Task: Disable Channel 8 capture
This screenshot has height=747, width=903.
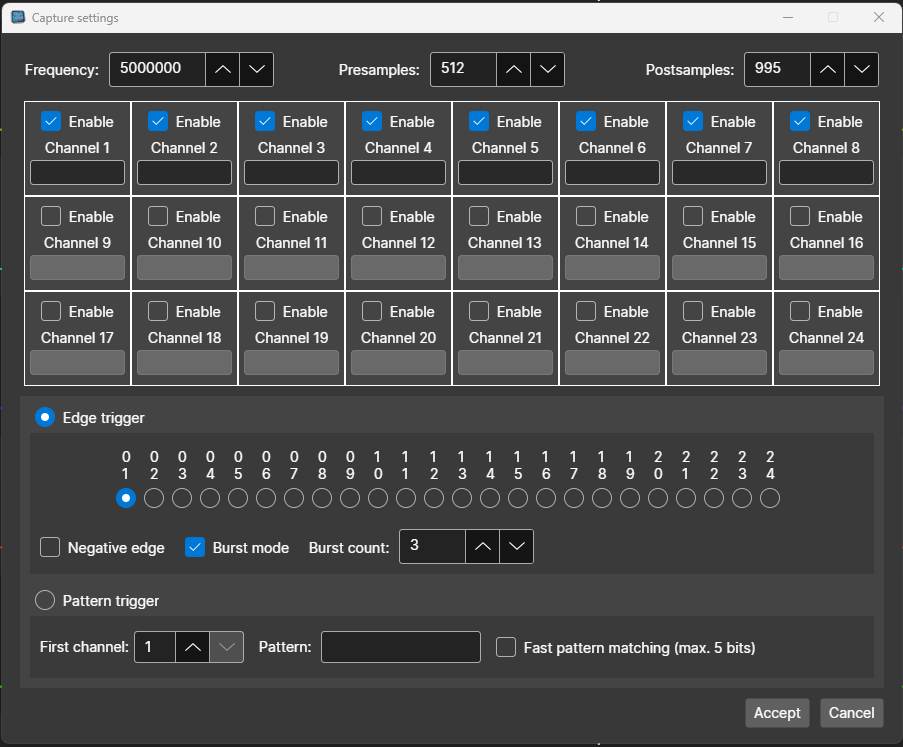Action: [x=800, y=122]
